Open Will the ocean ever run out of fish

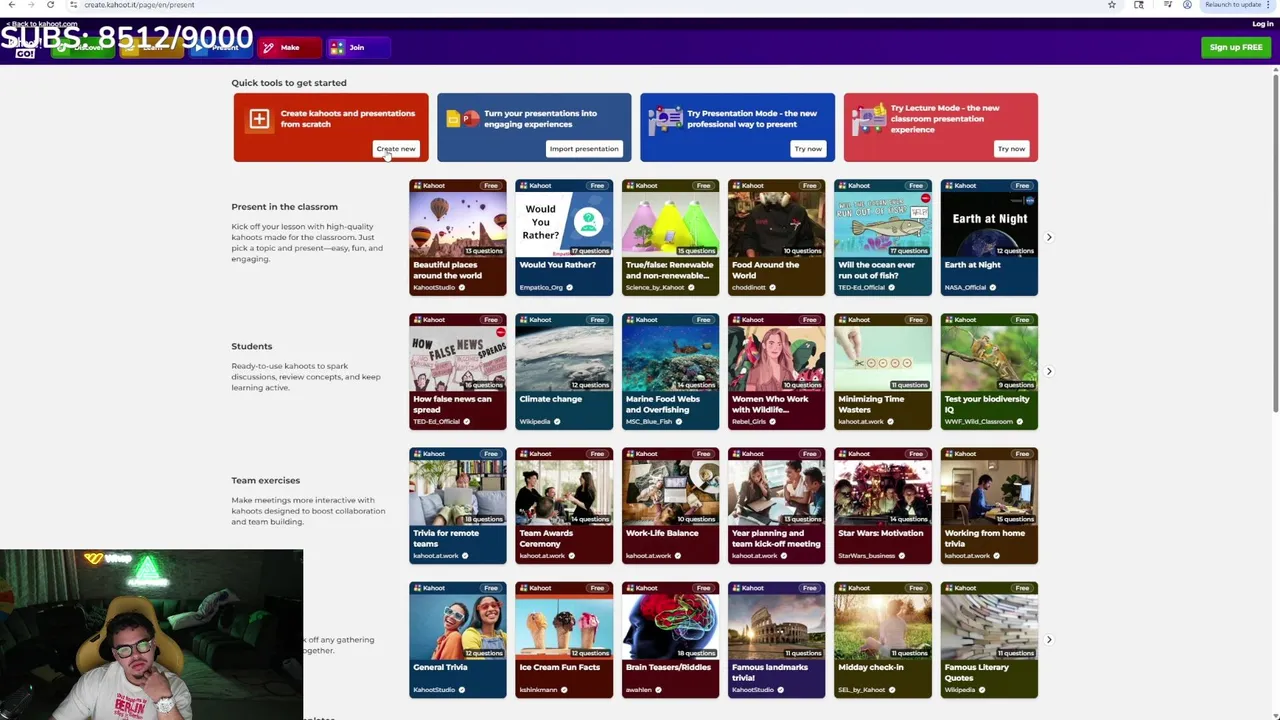click(883, 237)
